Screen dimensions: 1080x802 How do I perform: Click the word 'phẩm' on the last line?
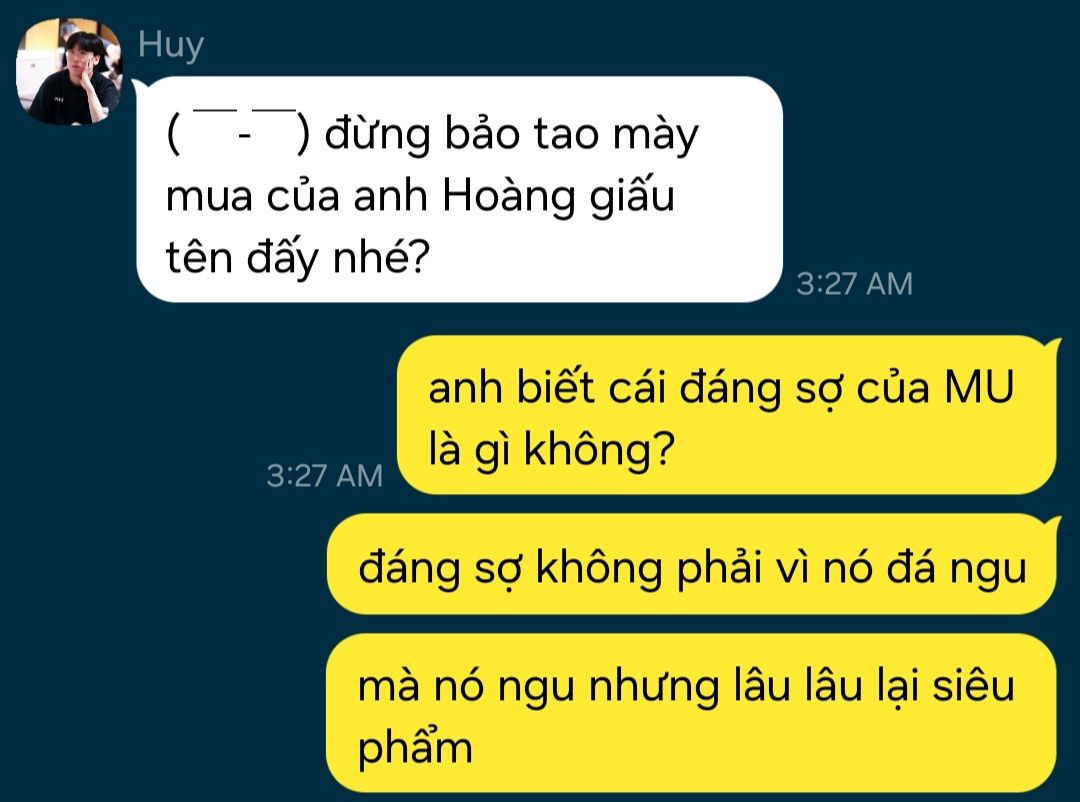pyautogui.click(x=415, y=748)
